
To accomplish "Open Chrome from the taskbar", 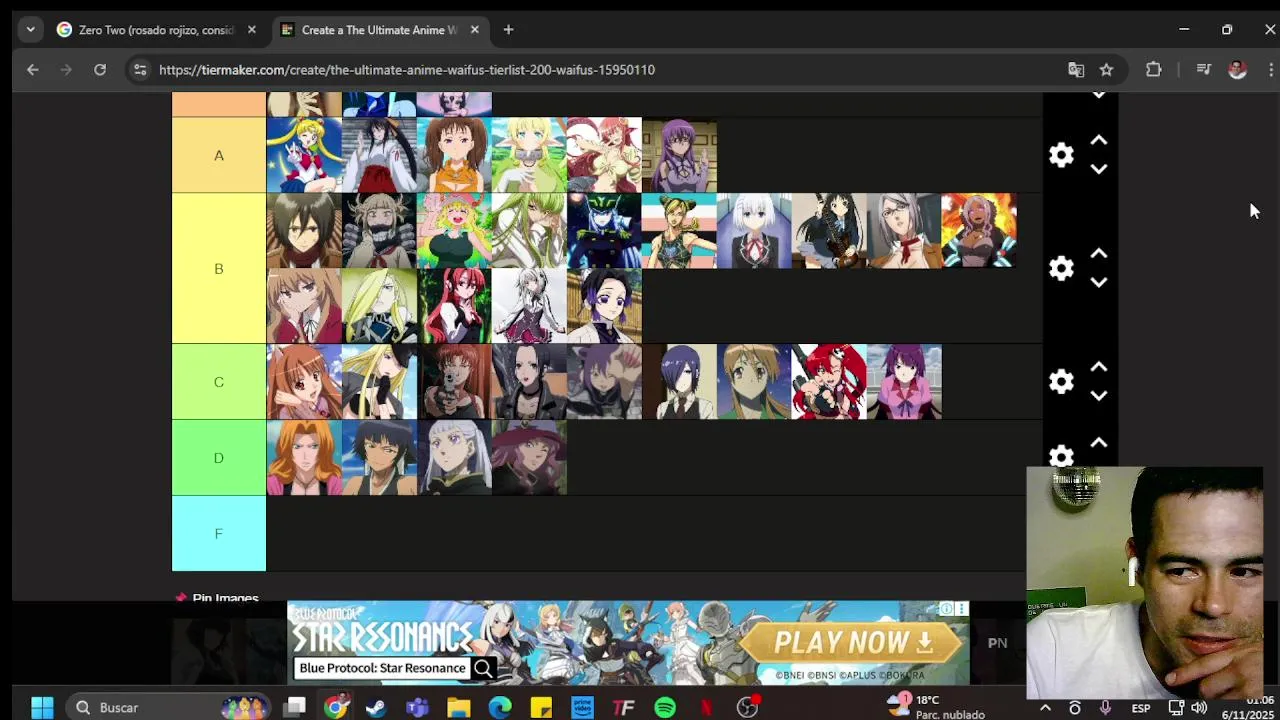I will pos(336,707).
